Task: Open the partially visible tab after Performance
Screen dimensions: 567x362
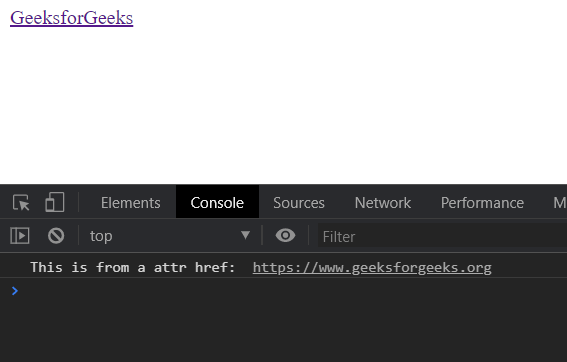Action: tap(559, 203)
